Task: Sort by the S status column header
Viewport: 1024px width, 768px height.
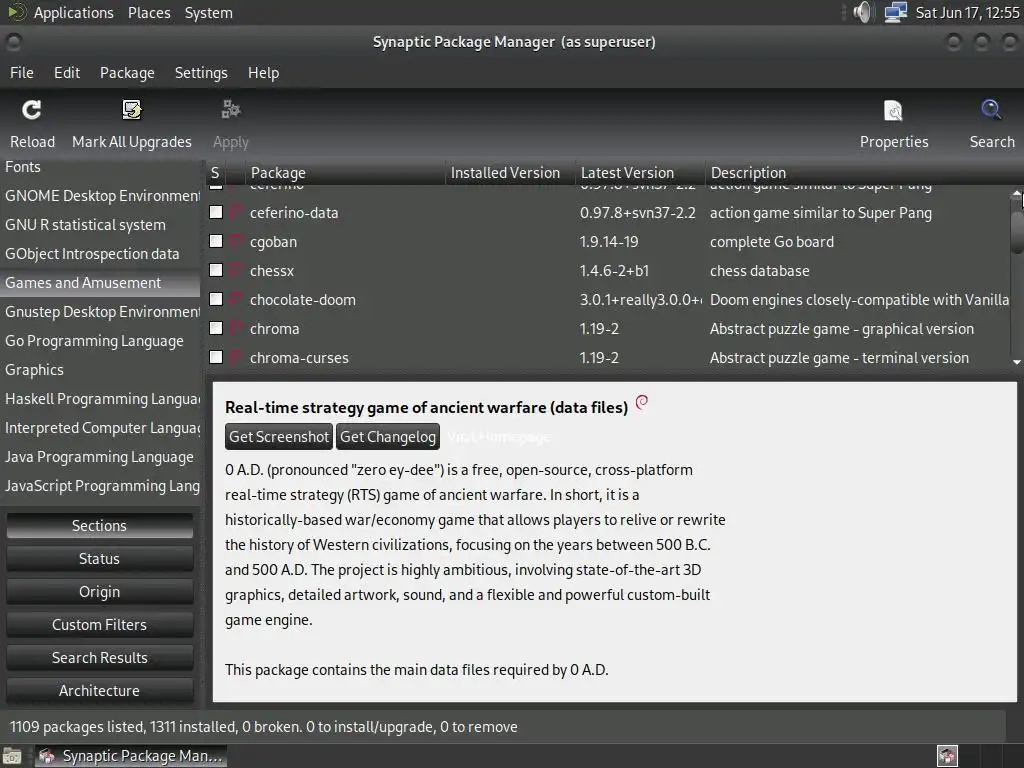Action: click(x=215, y=173)
